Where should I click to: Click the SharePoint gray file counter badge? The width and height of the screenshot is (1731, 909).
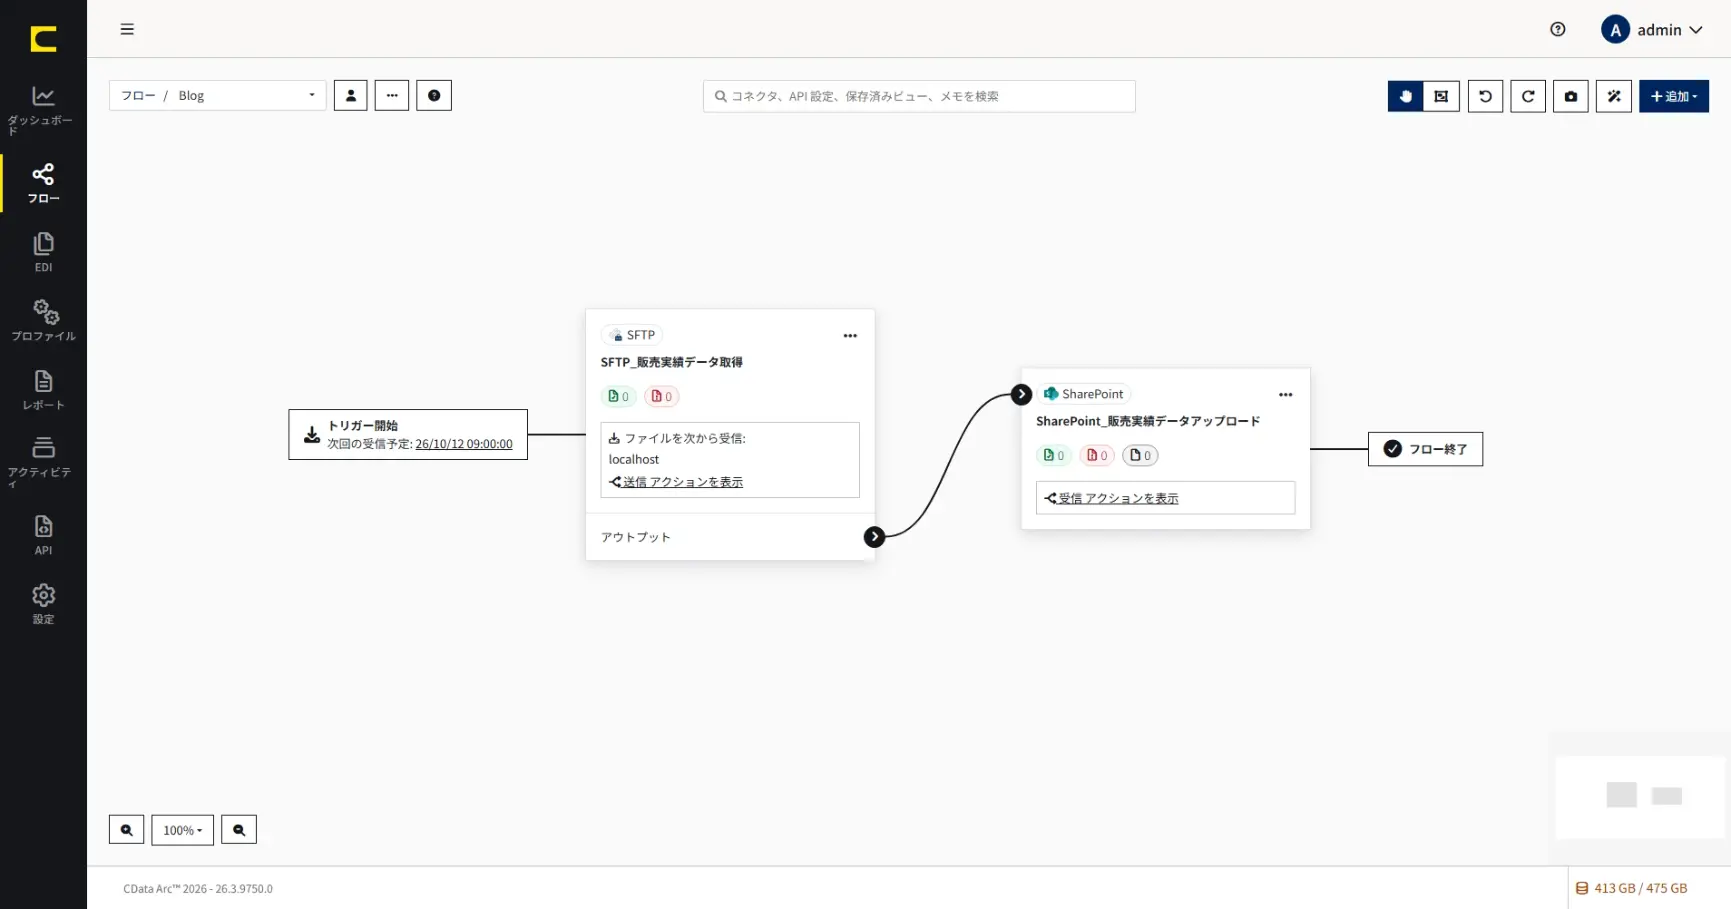[1140, 455]
